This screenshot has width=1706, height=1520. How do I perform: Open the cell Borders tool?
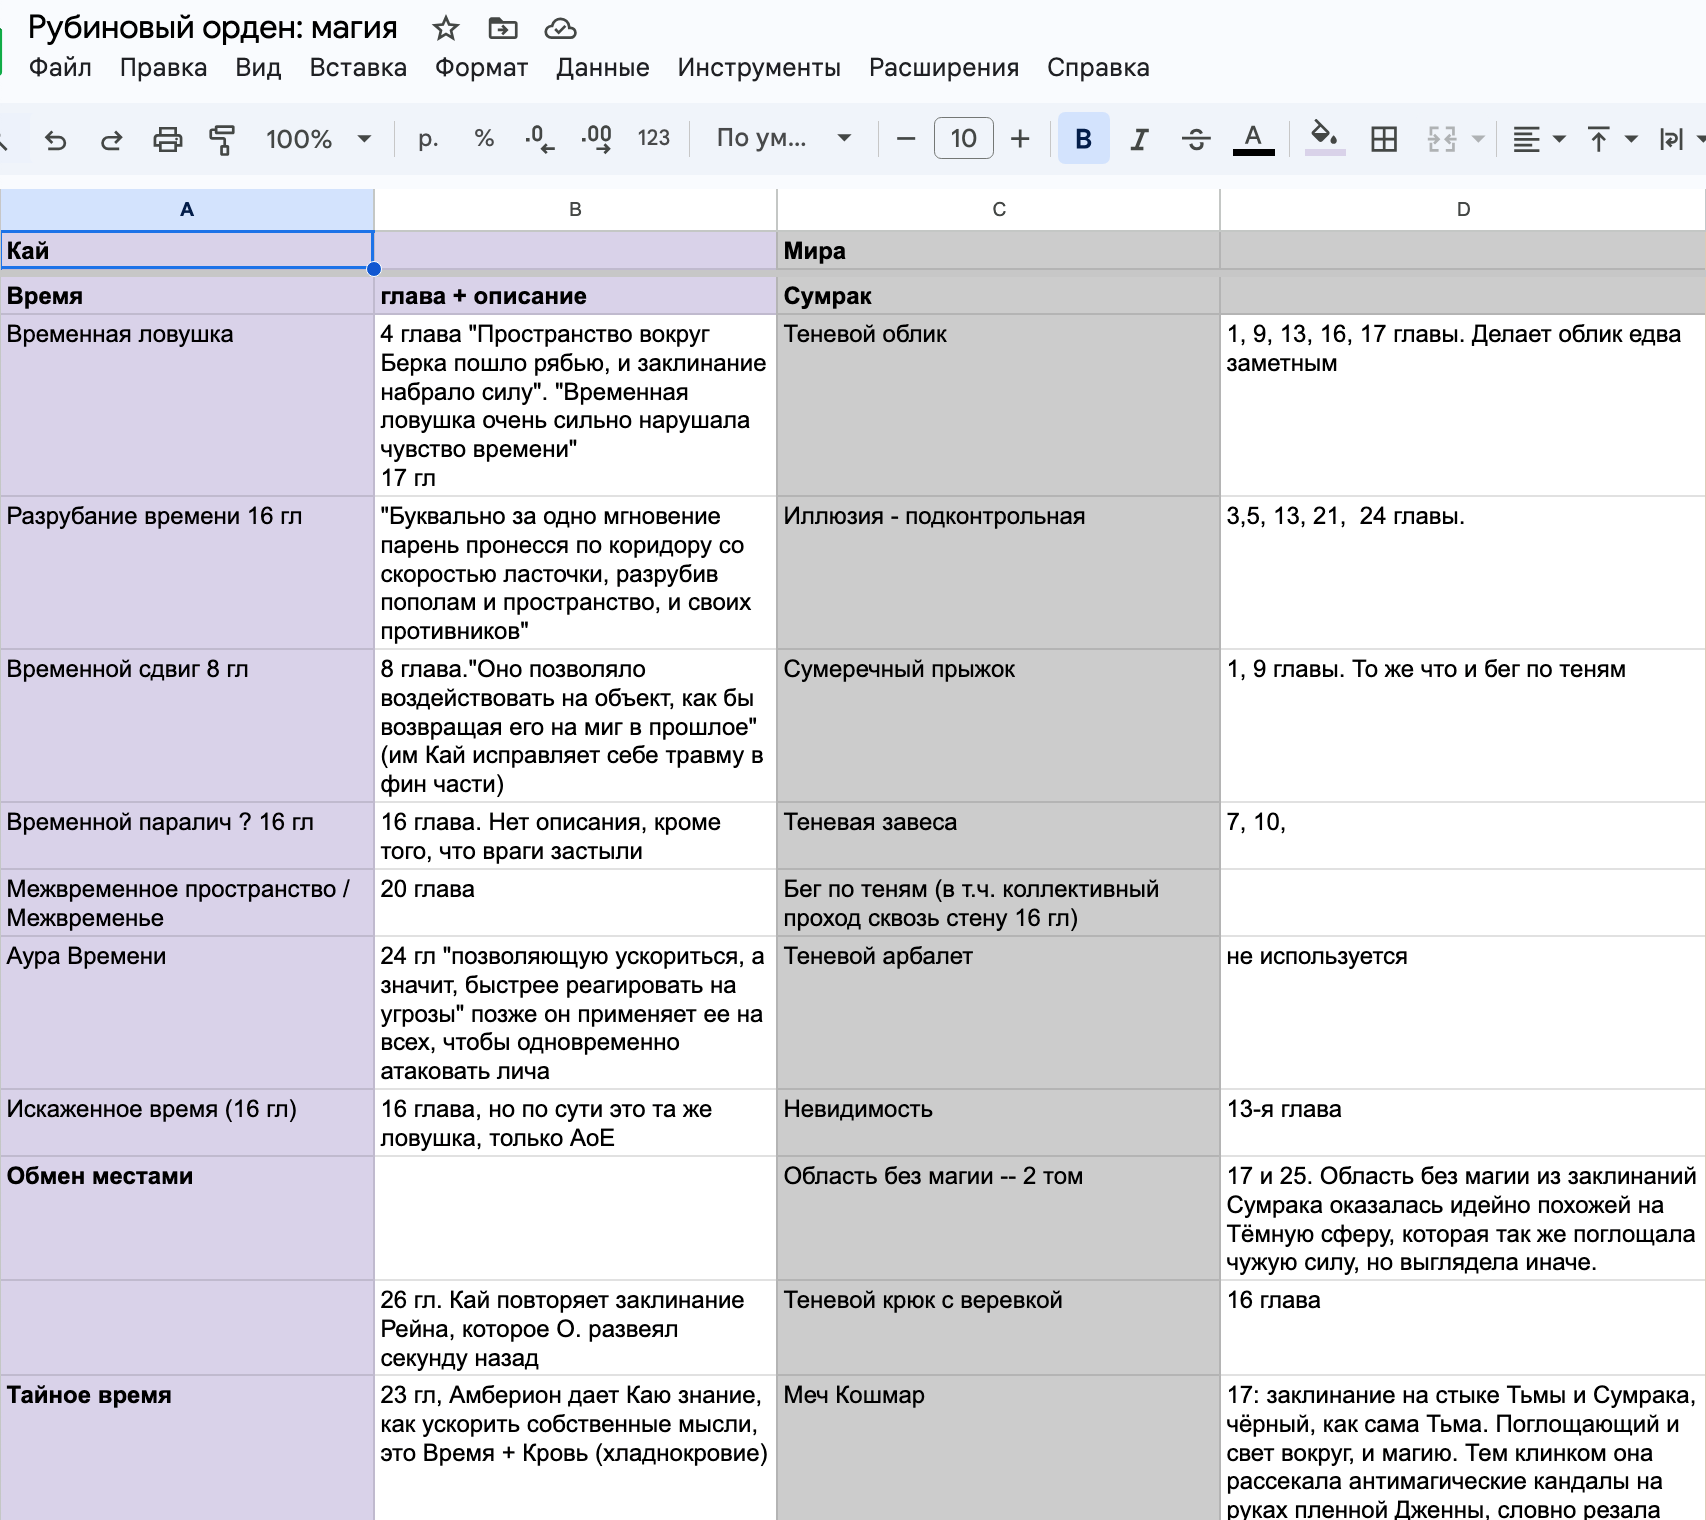(x=1384, y=139)
